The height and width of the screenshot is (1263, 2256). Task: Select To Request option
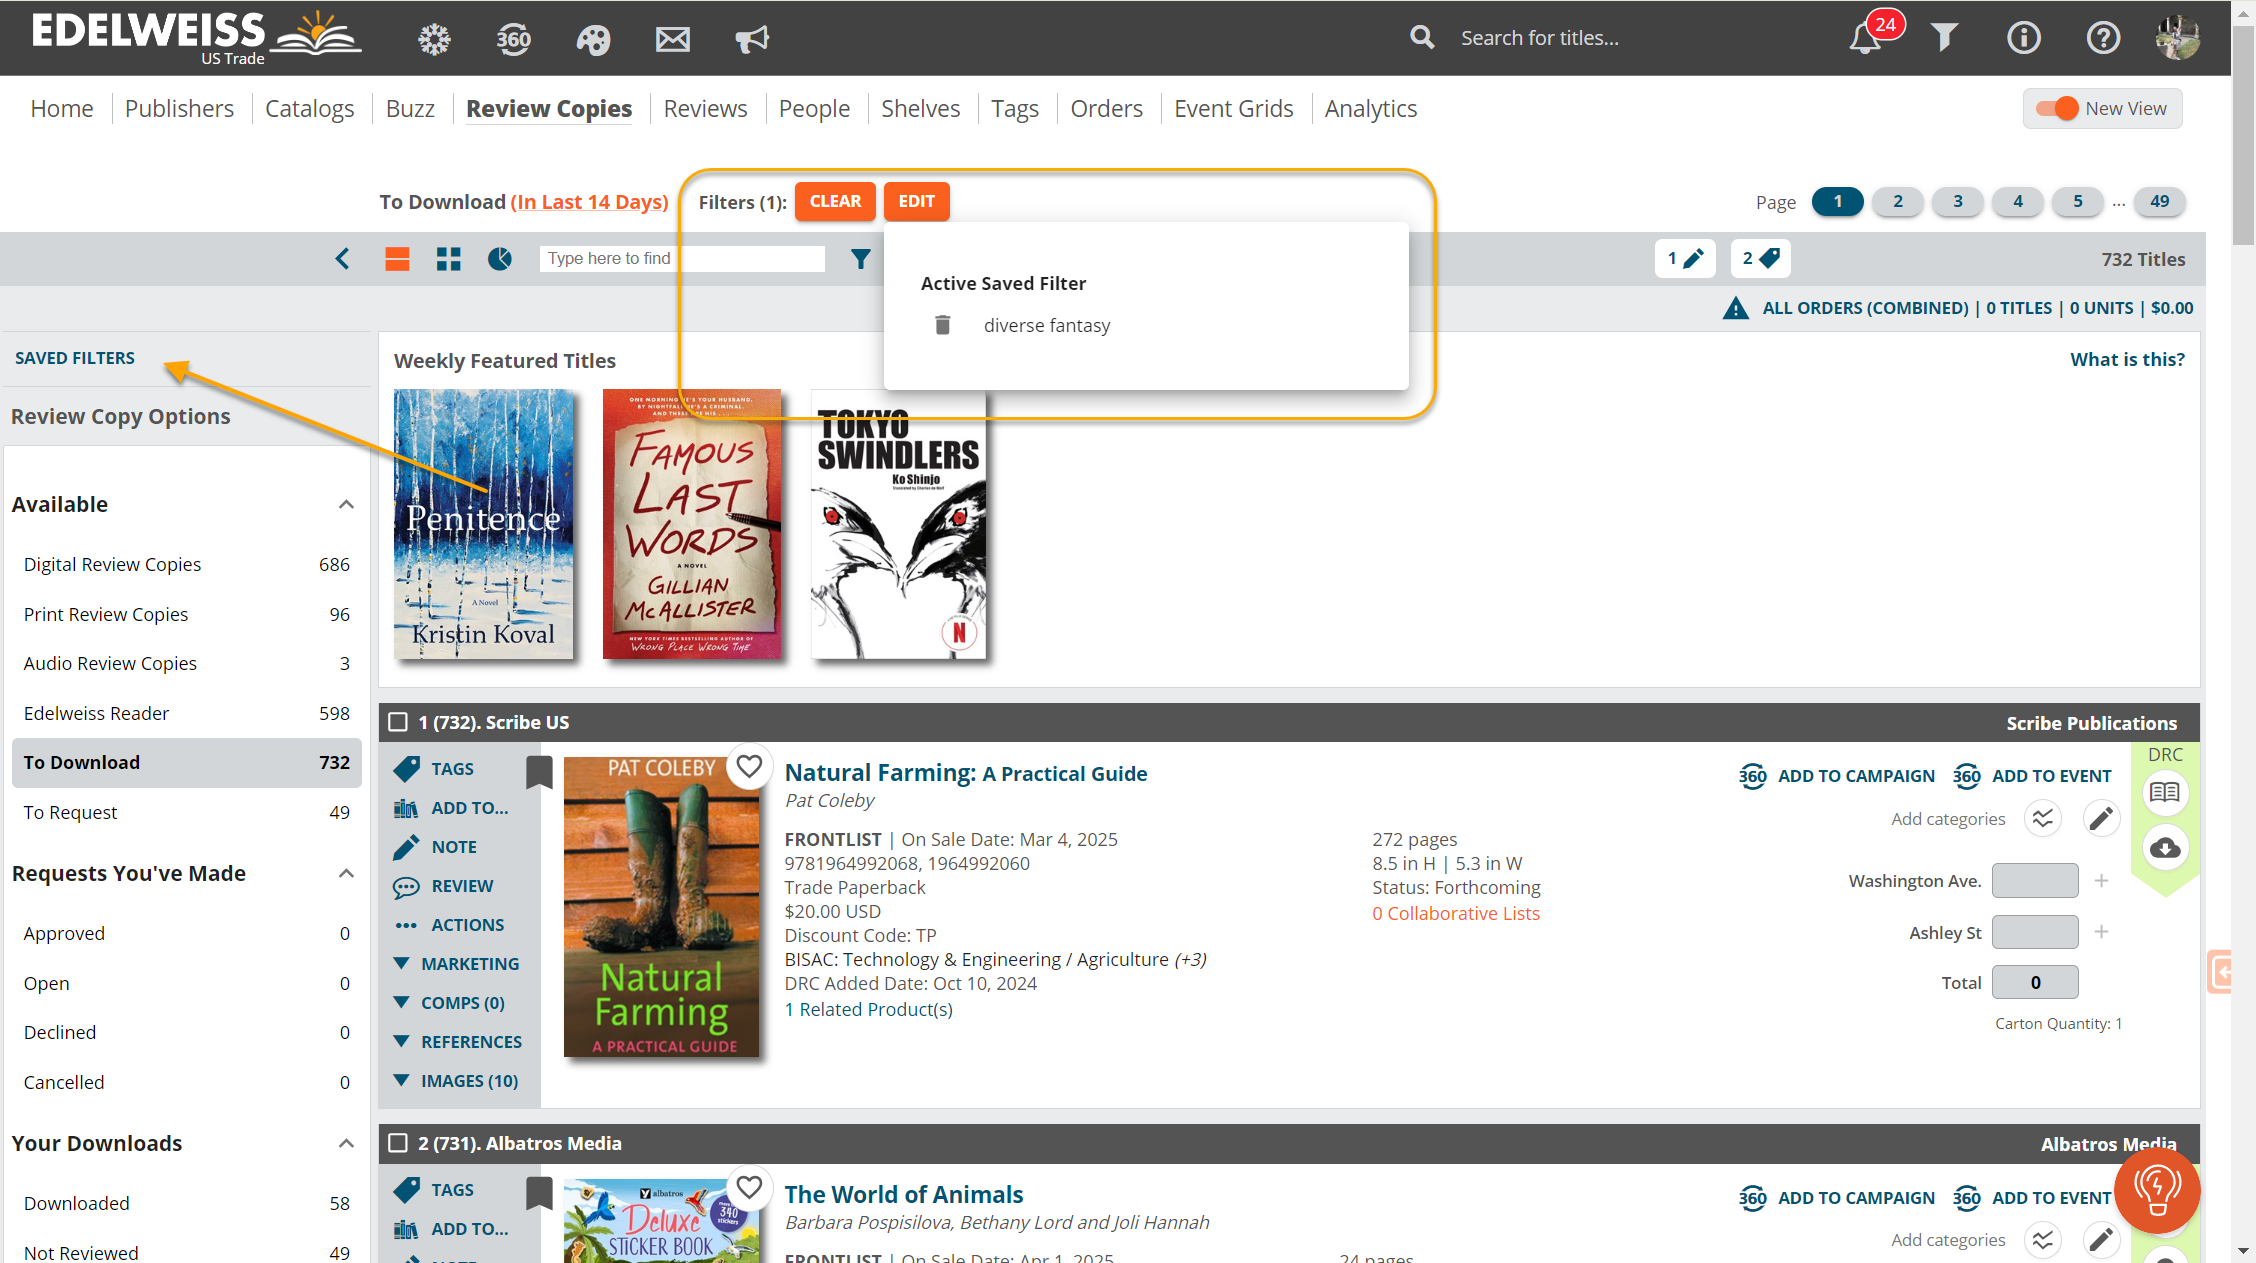(186, 812)
